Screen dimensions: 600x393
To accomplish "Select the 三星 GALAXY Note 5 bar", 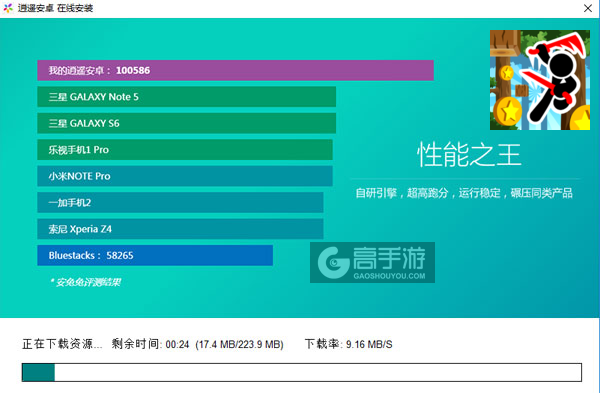I will click(x=186, y=97).
